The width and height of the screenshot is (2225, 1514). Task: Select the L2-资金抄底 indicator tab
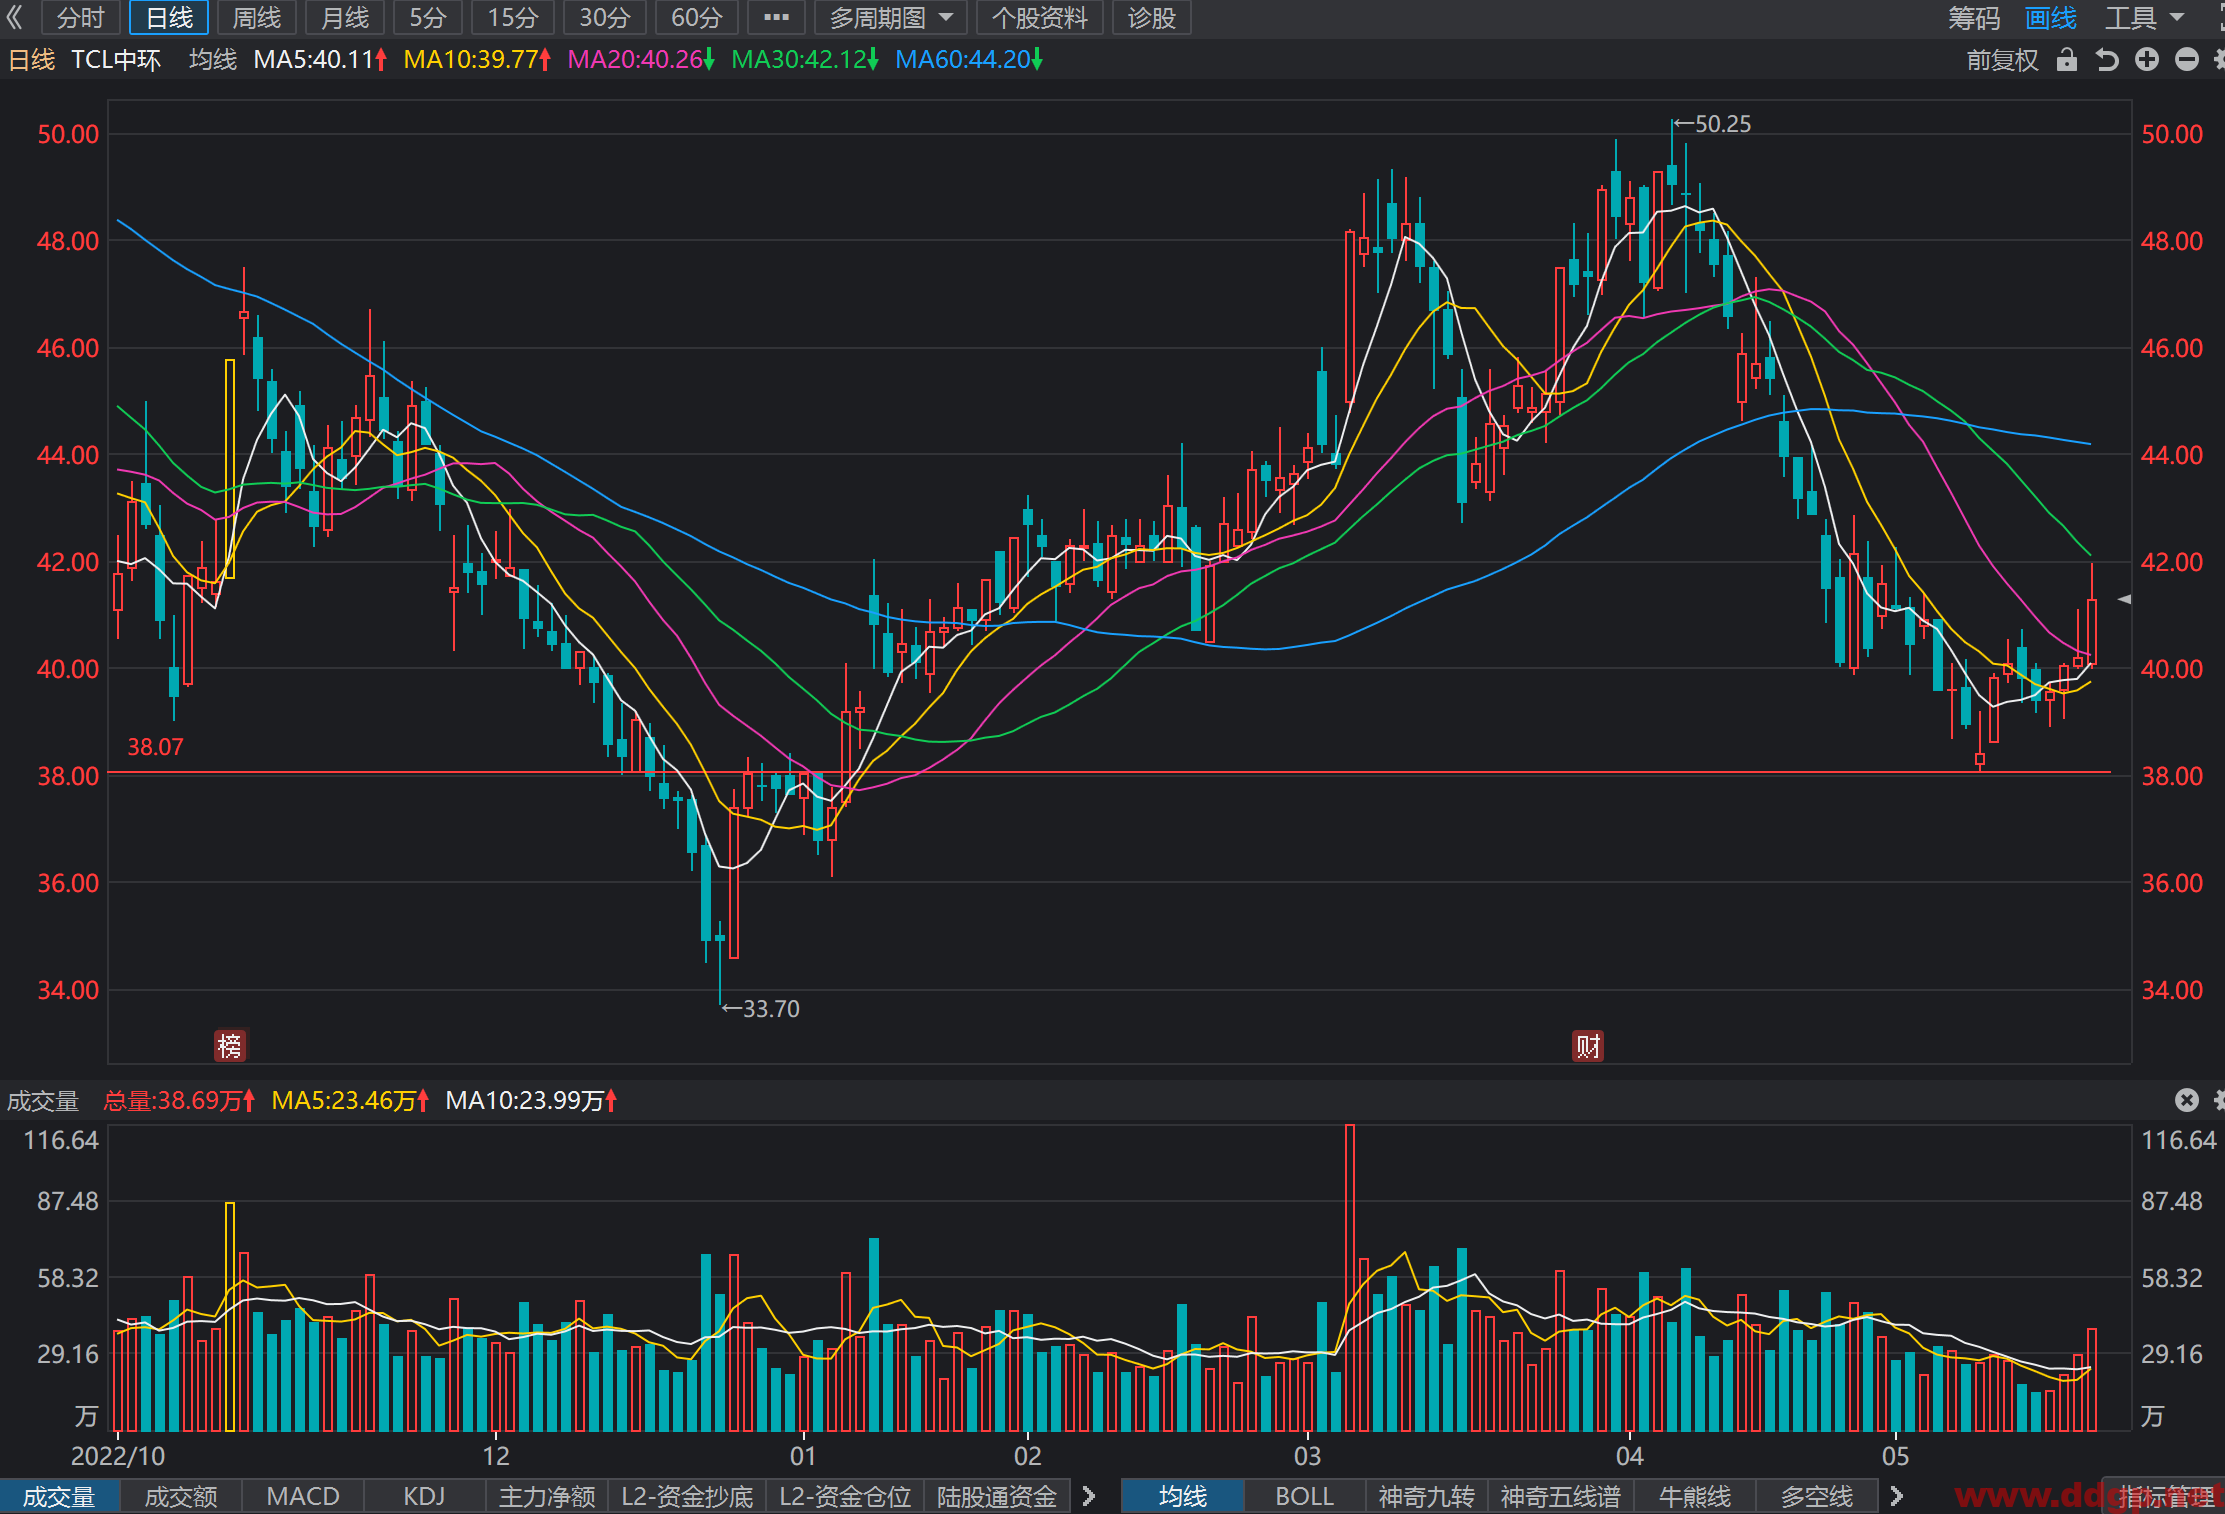(x=687, y=1496)
